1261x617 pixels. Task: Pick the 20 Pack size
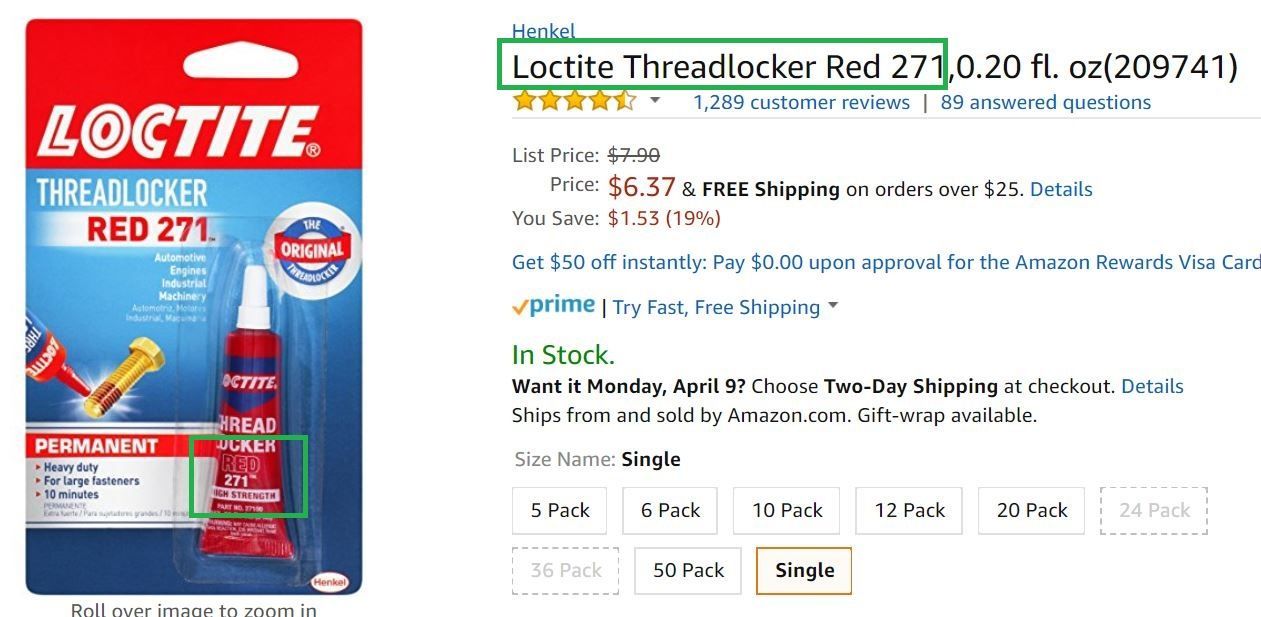point(1032,511)
